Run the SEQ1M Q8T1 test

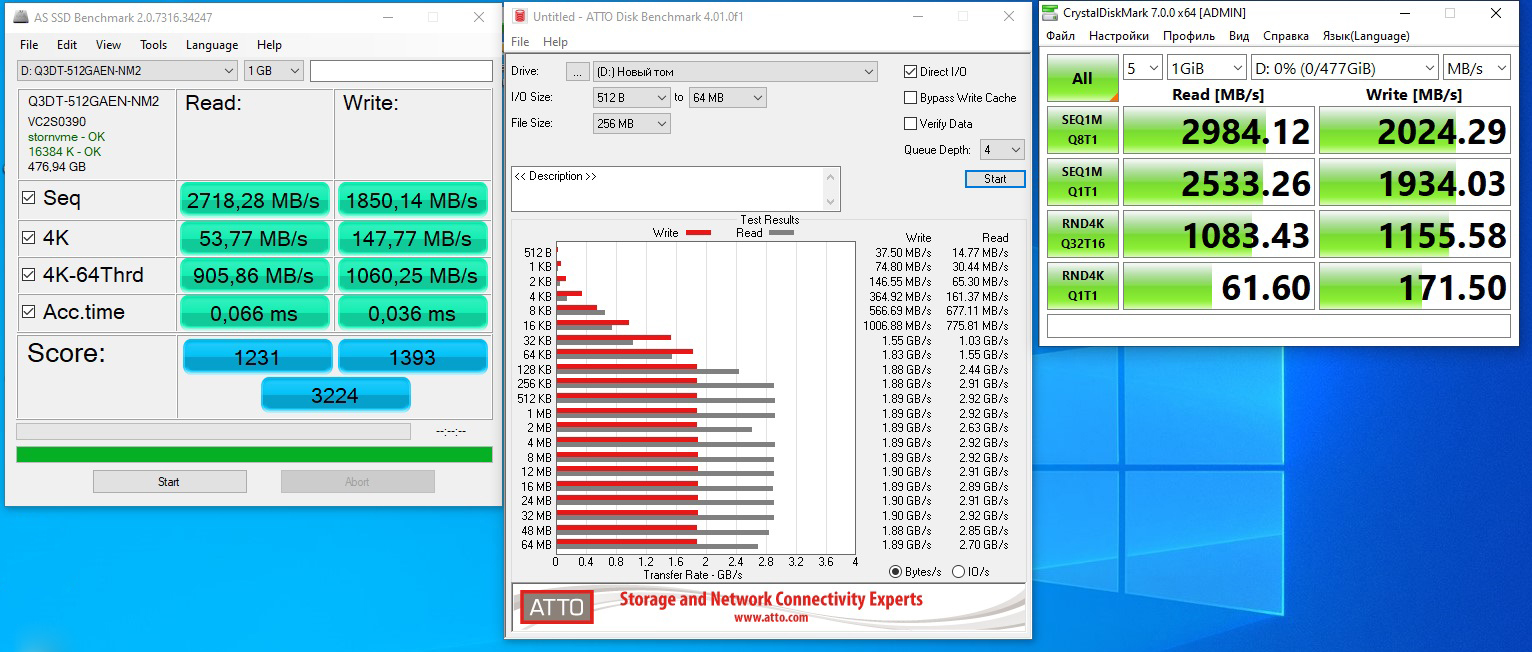coord(1082,130)
